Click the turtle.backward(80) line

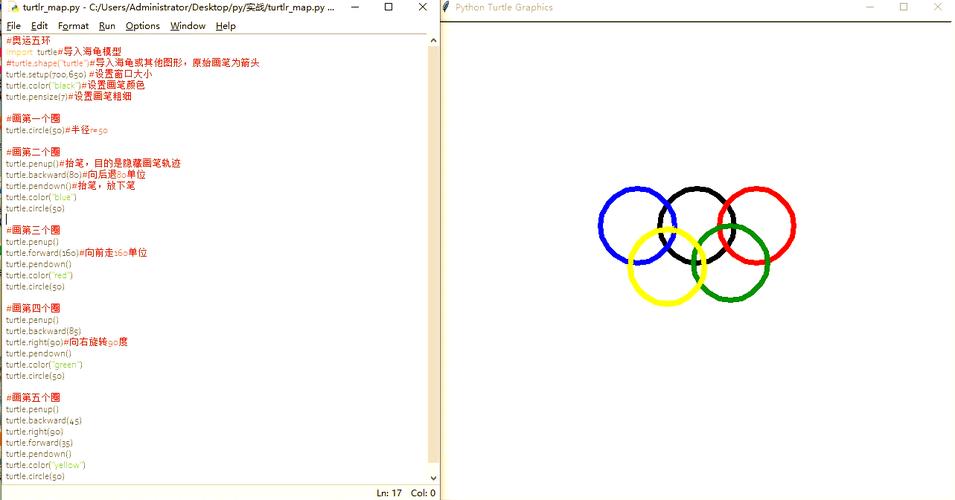[76, 174]
